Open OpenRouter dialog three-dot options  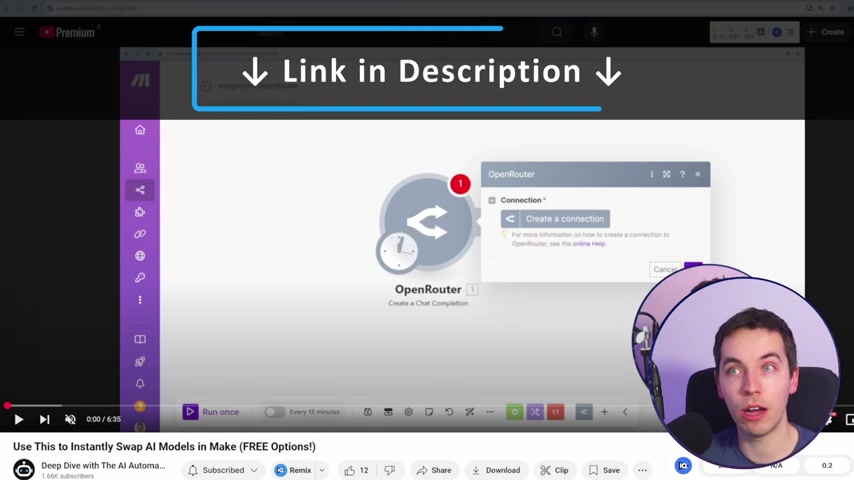pos(651,174)
